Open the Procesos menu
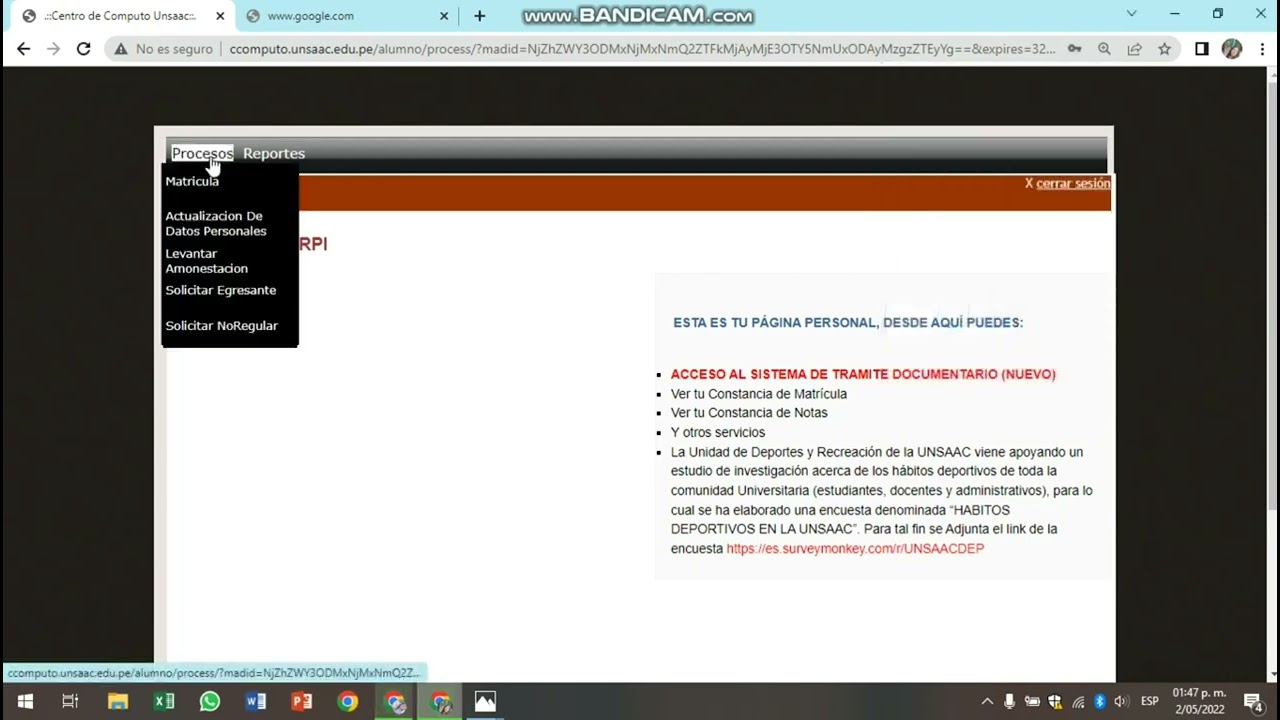The image size is (1280, 720). point(202,153)
